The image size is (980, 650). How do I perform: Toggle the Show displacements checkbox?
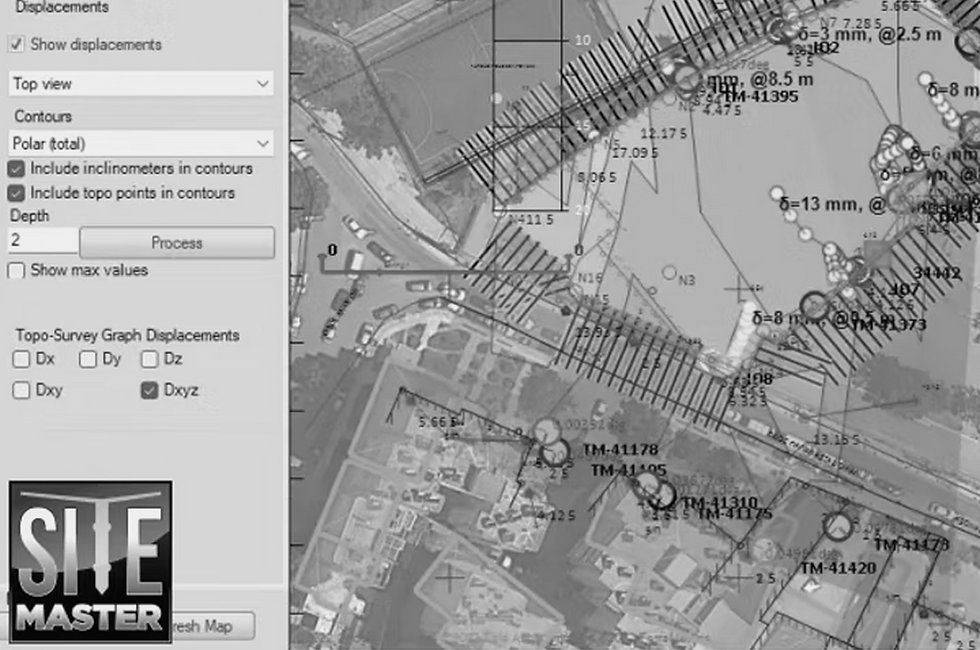16,44
